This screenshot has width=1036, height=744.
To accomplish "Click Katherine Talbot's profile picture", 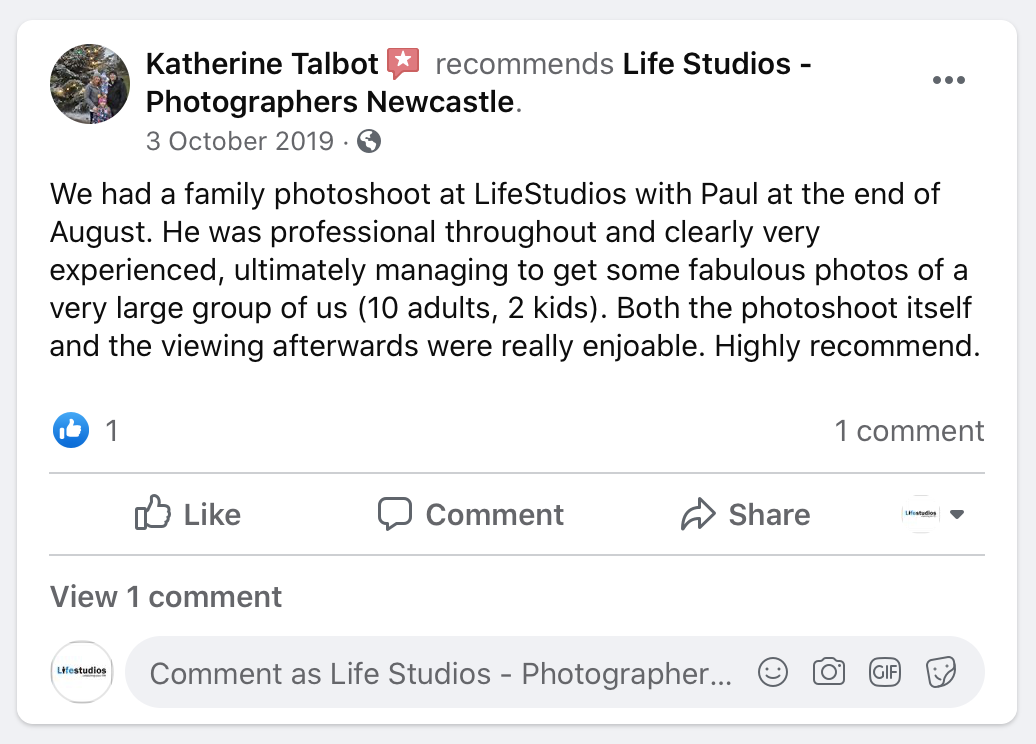I will pos(90,84).
